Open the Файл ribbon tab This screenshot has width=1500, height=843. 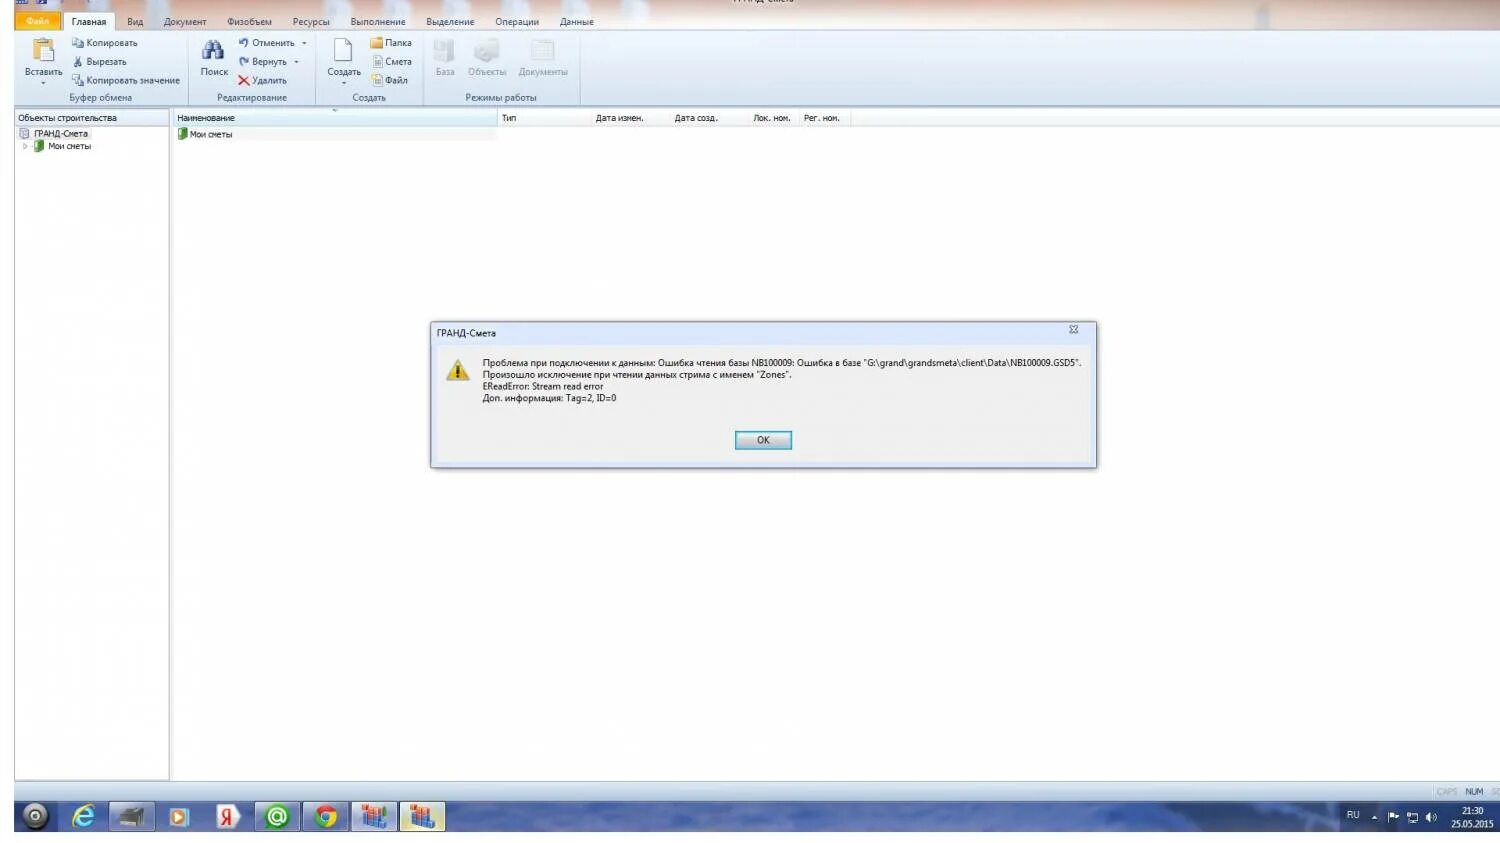click(38, 21)
